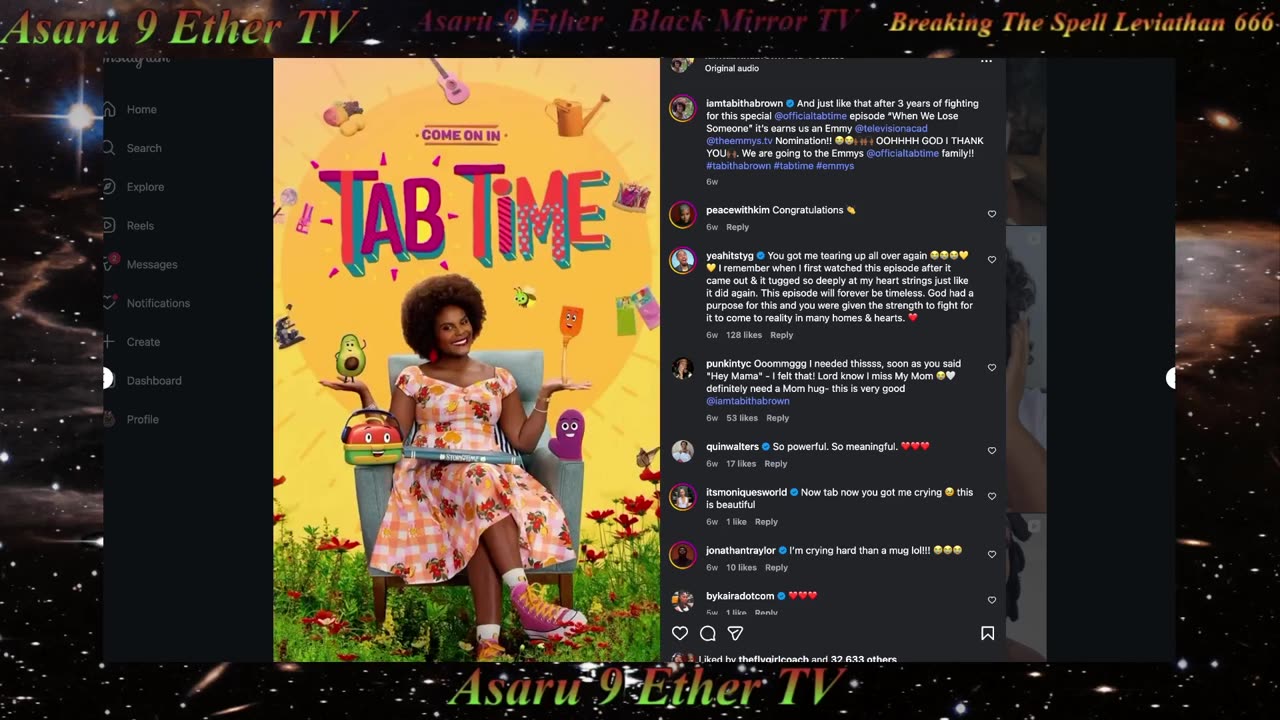Like the post with the heart icon

(x=680, y=633)
